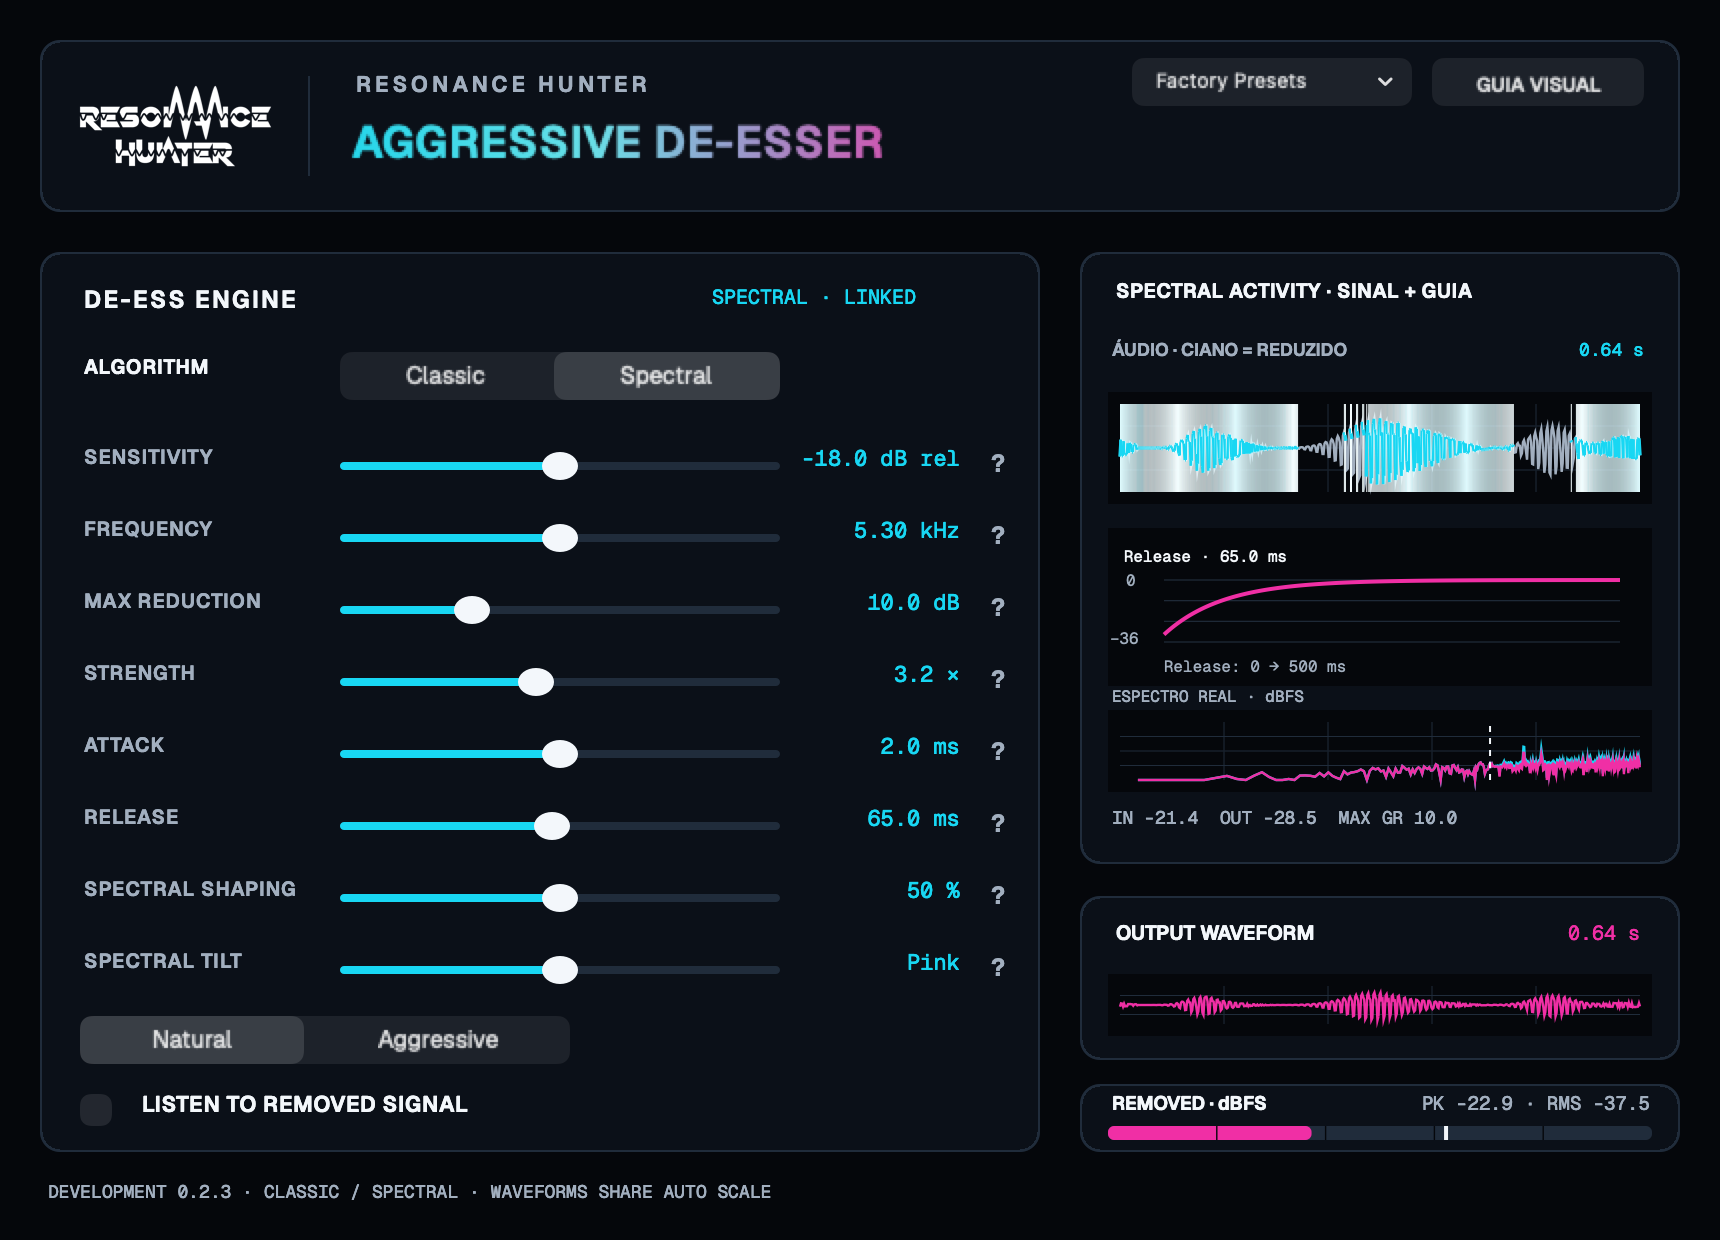Viewport: 1720px width, 1240px height.
Task: Open Spectral Tilt help question mark
Action: pyautogui.click(x=997, y=966)
